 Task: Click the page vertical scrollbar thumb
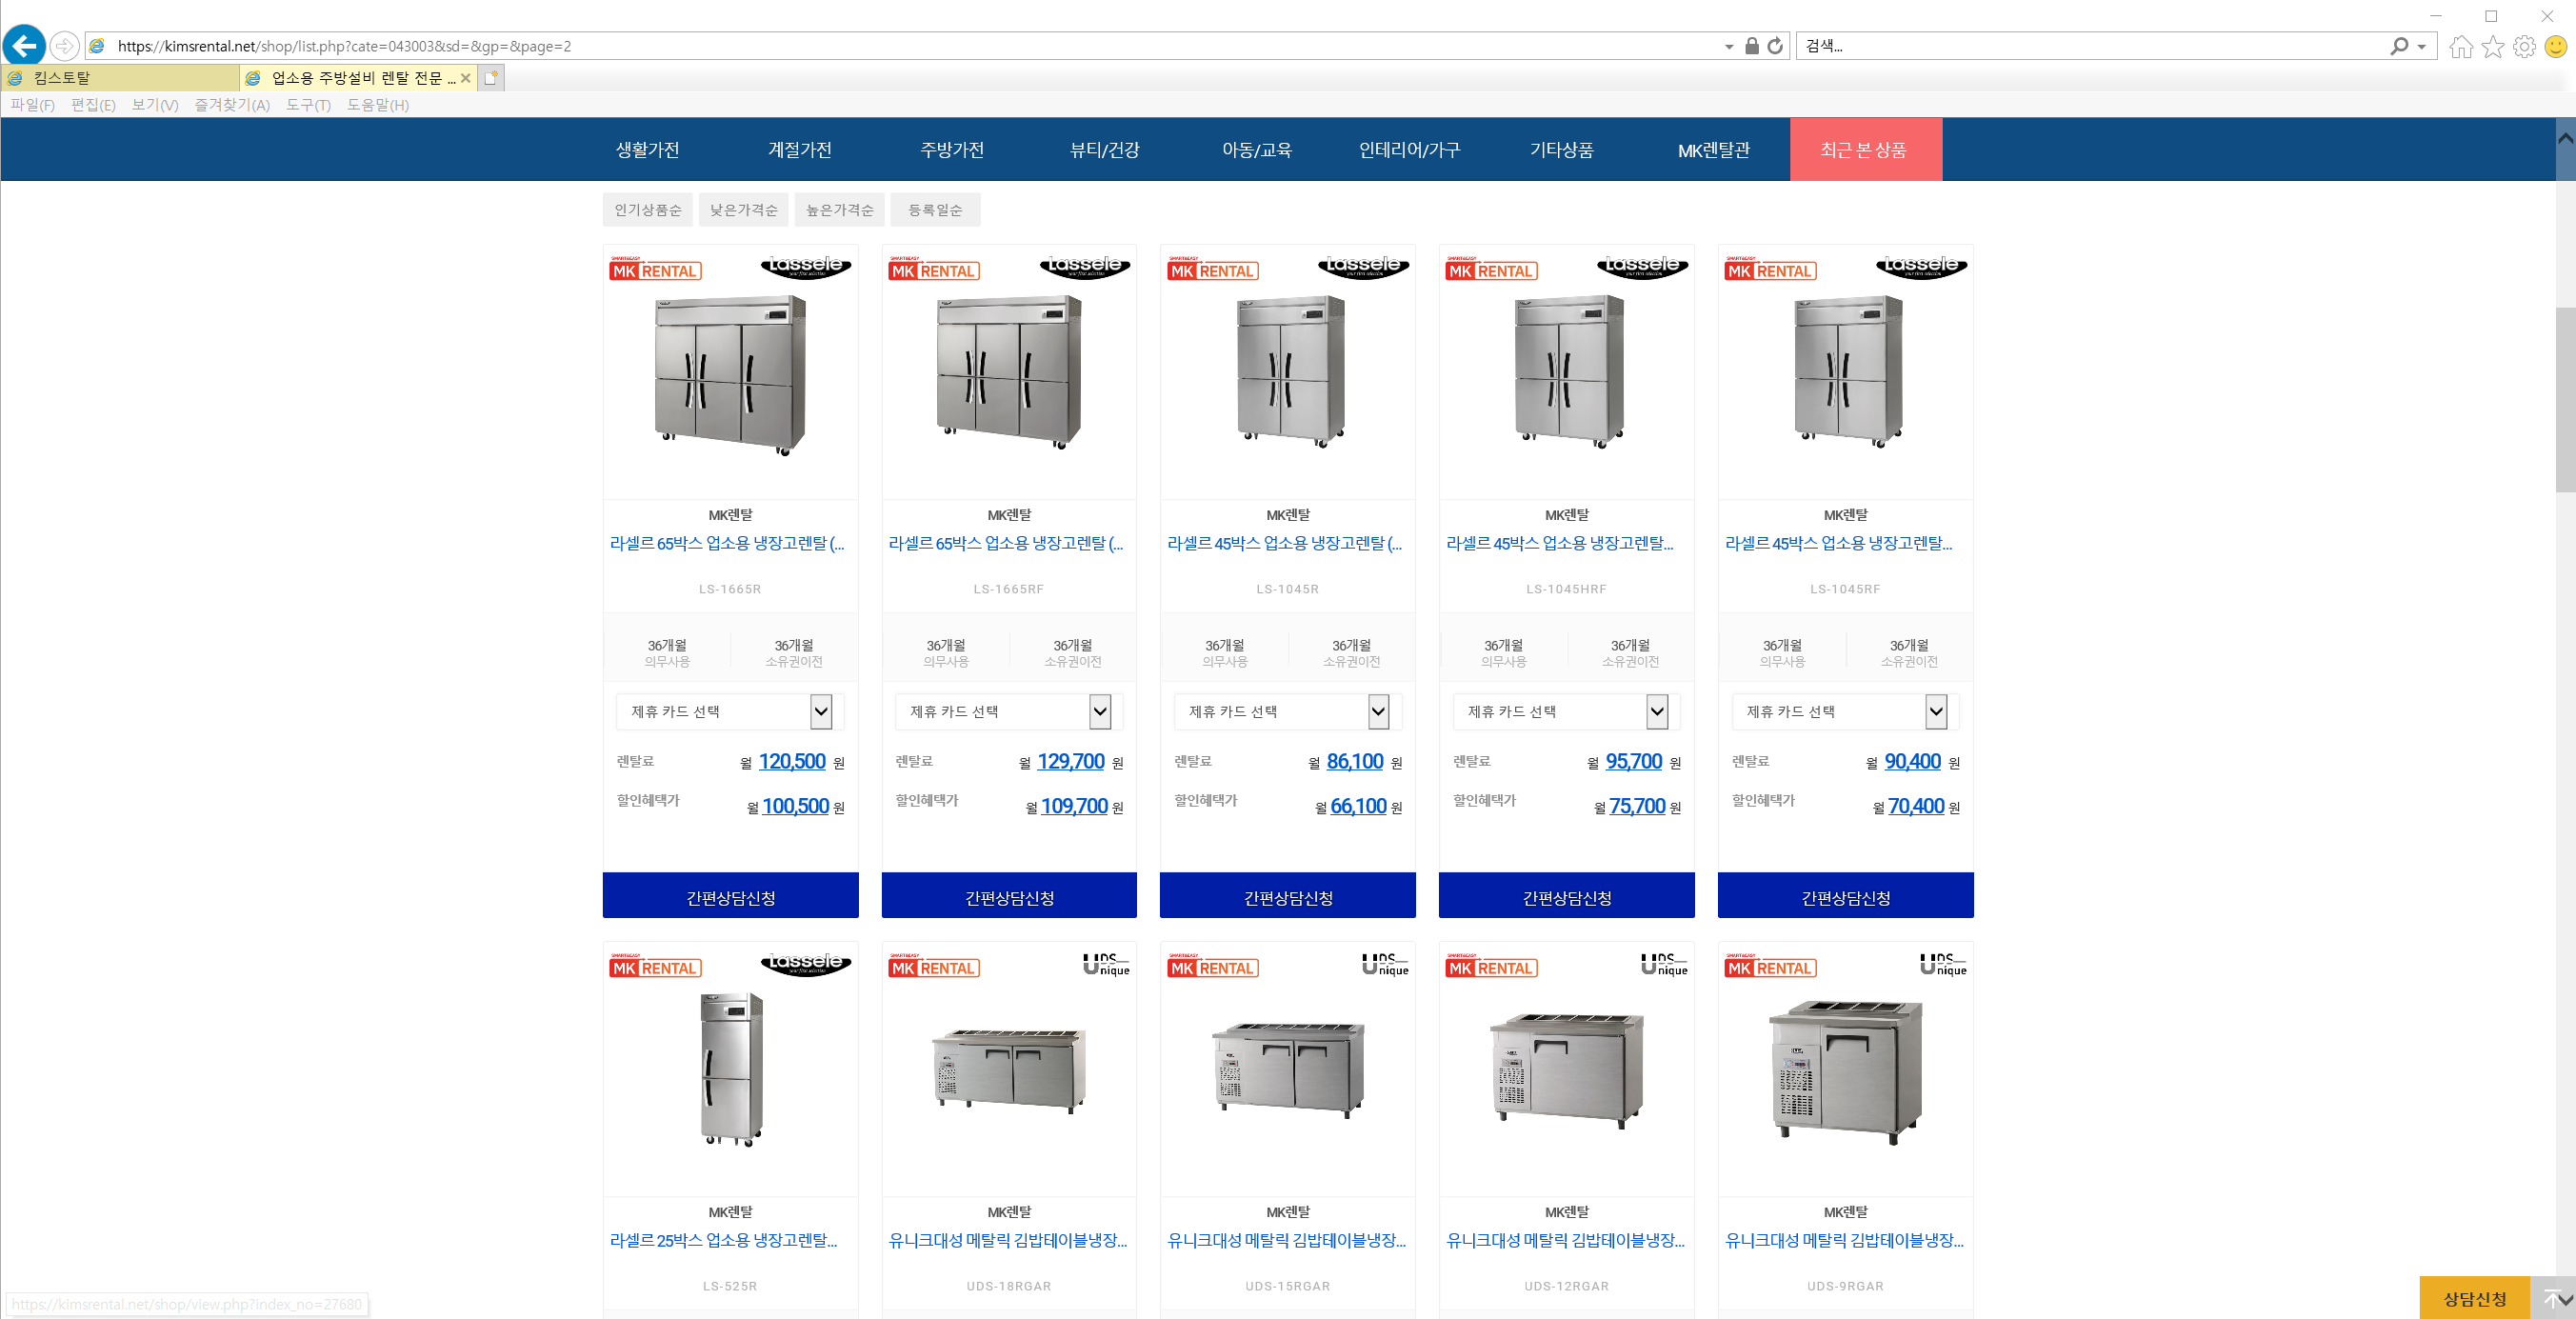(2565, 399)
